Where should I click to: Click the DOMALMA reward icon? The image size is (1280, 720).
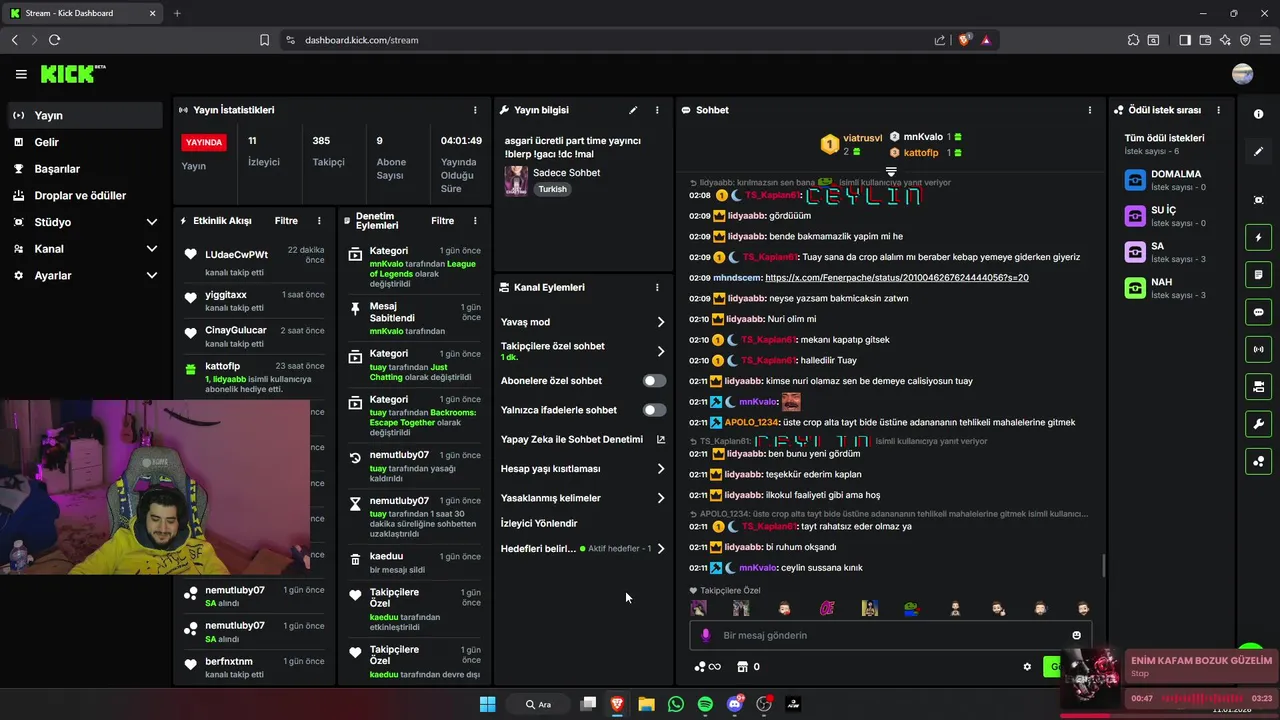click(x=1135, y=180)
